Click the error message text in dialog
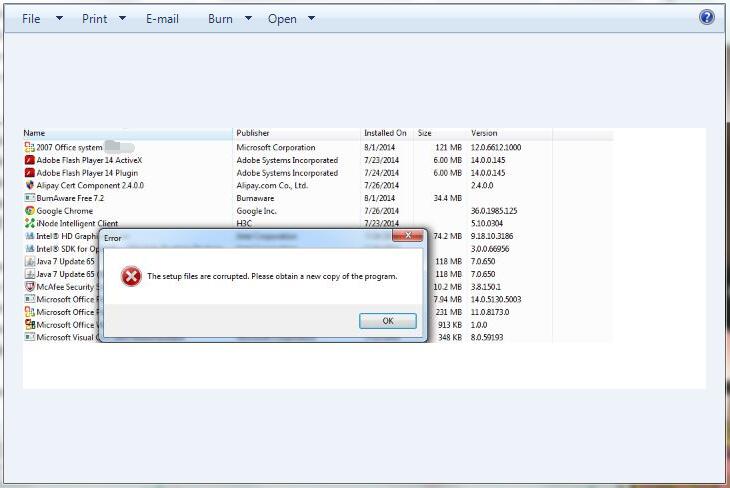The image size is (730, 488). [272, 276]
